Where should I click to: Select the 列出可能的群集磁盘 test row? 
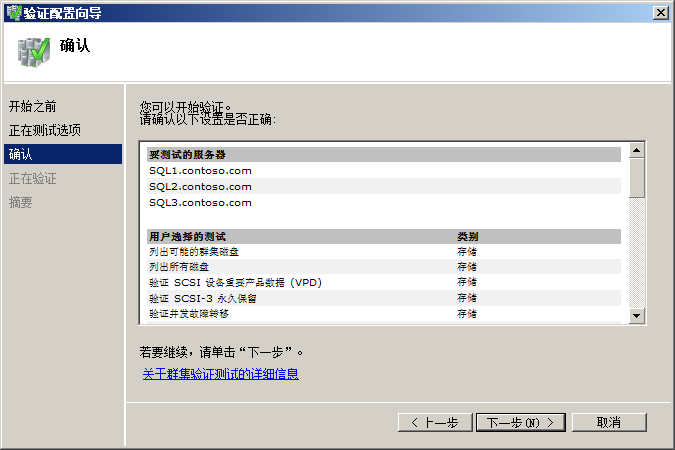[384, 251]
